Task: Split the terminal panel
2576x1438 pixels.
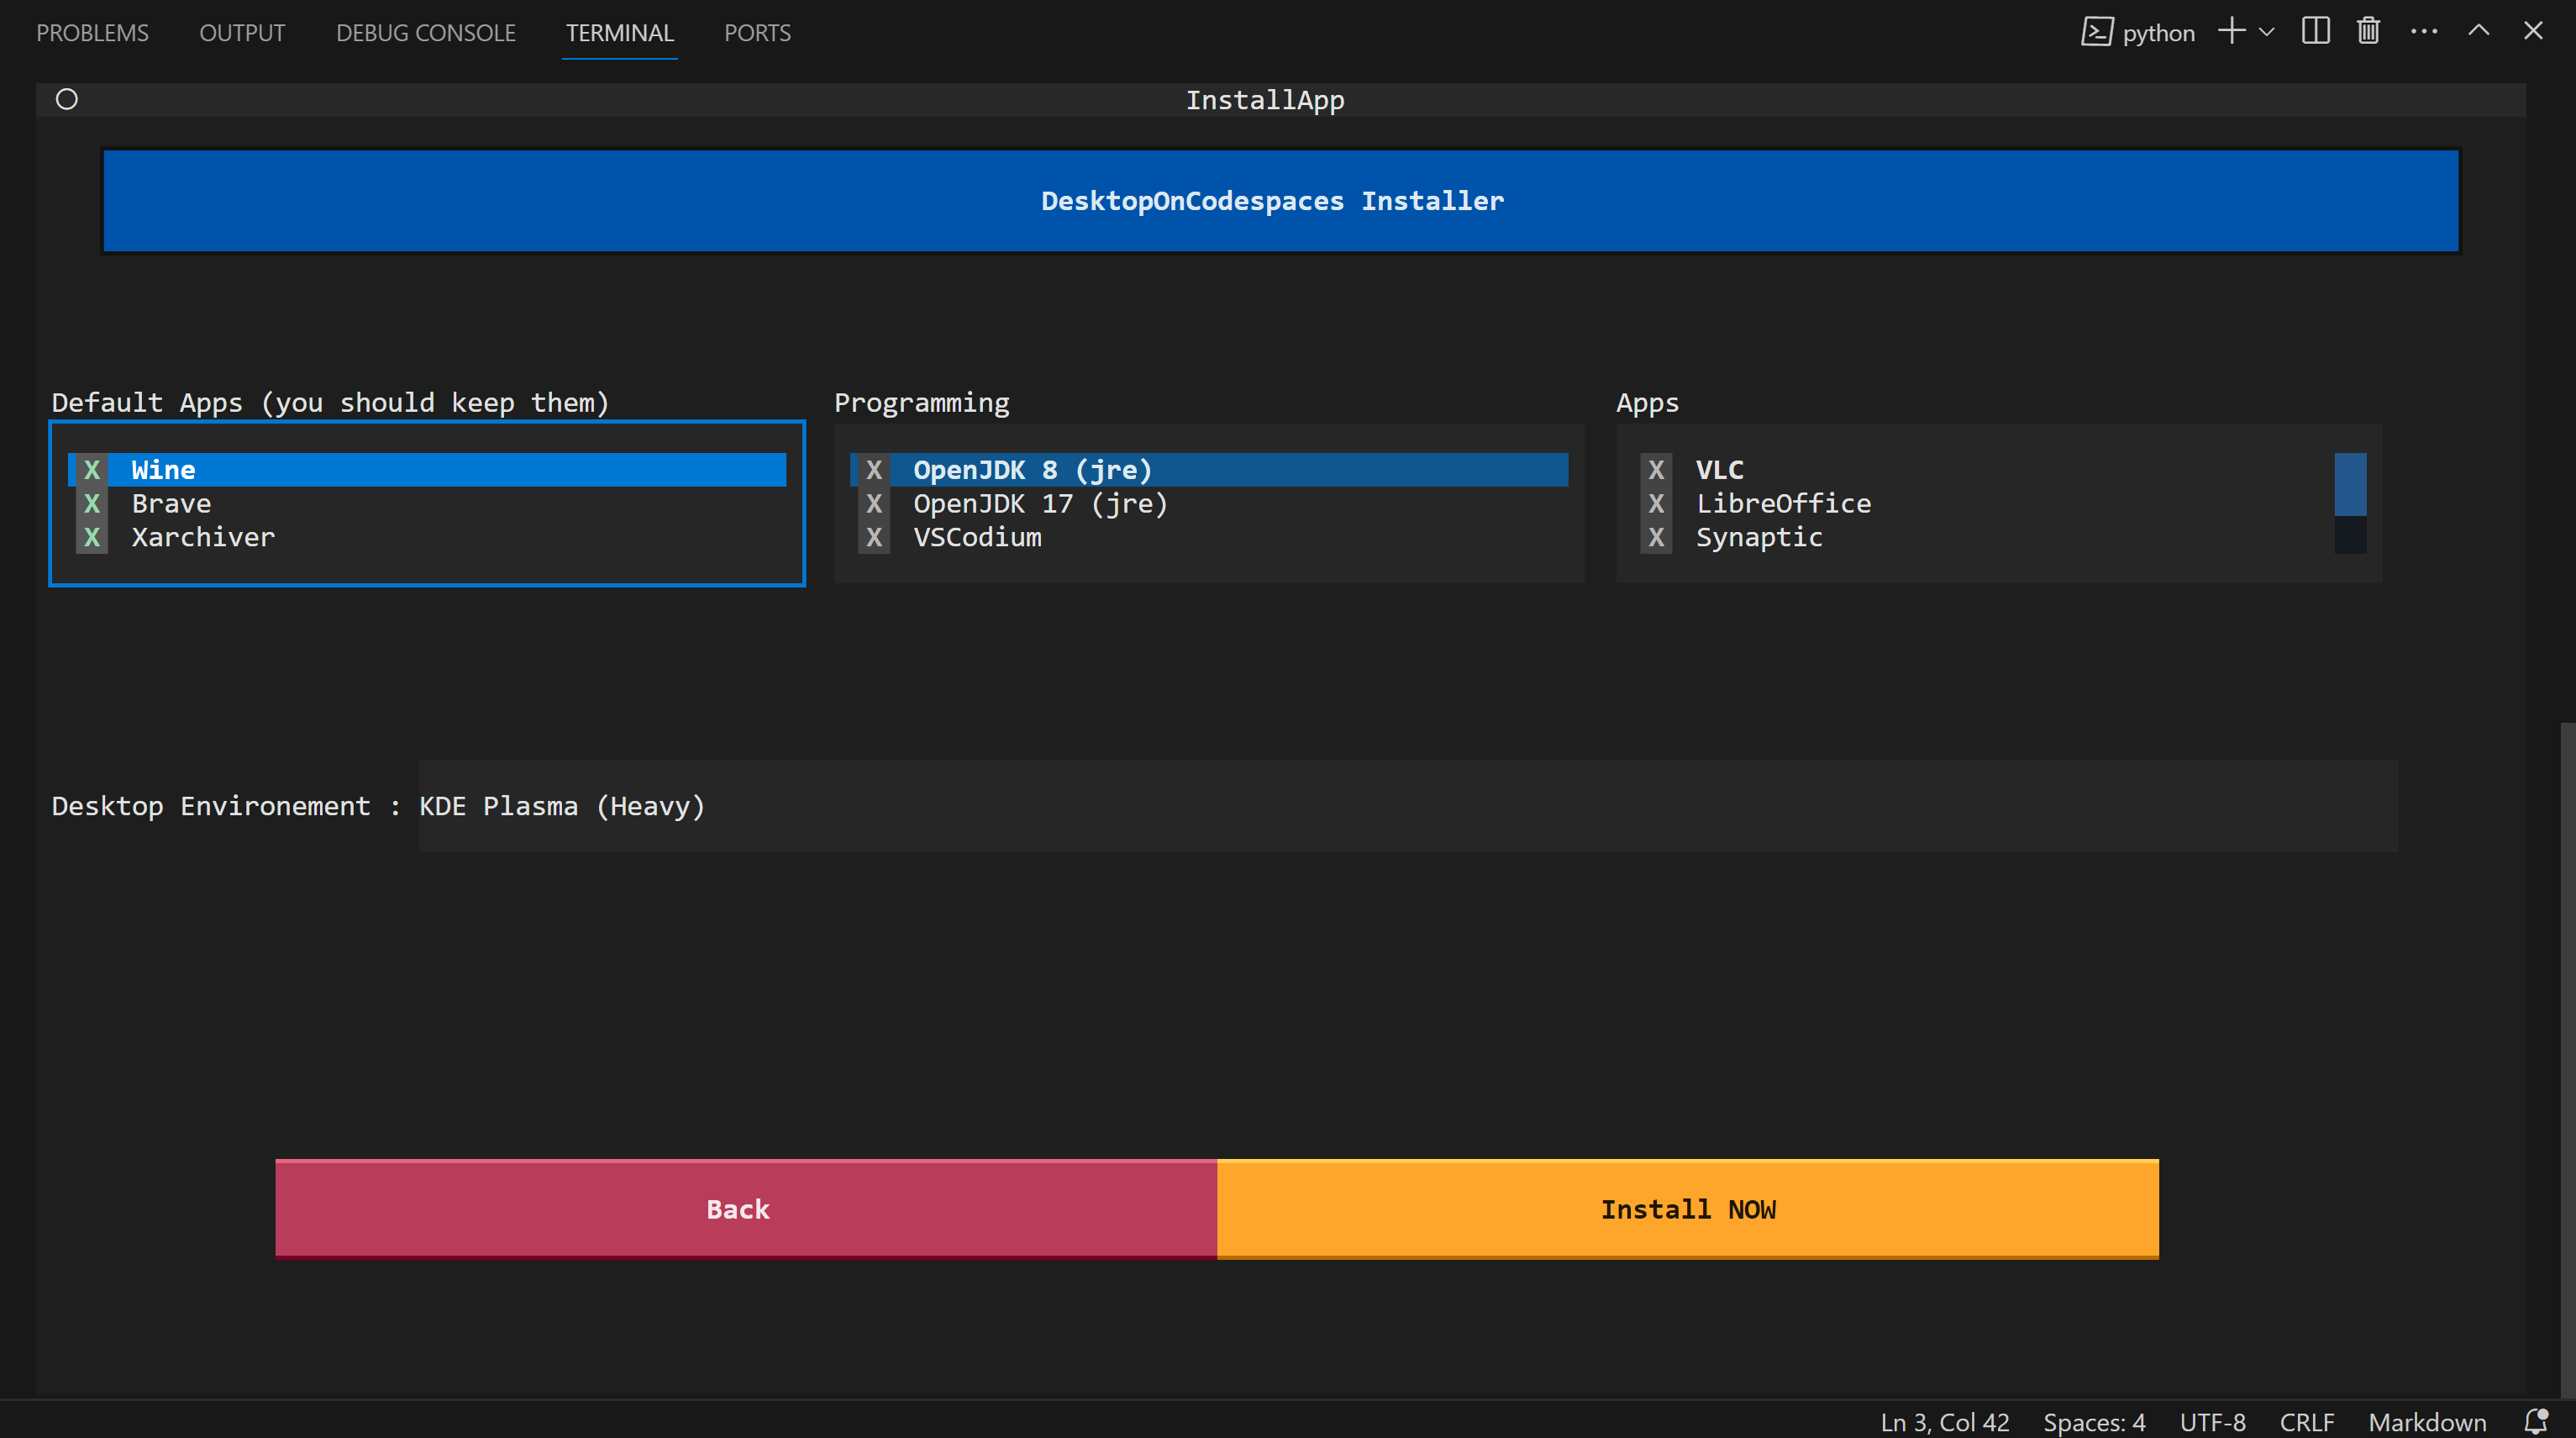Action: point(2315,32)
